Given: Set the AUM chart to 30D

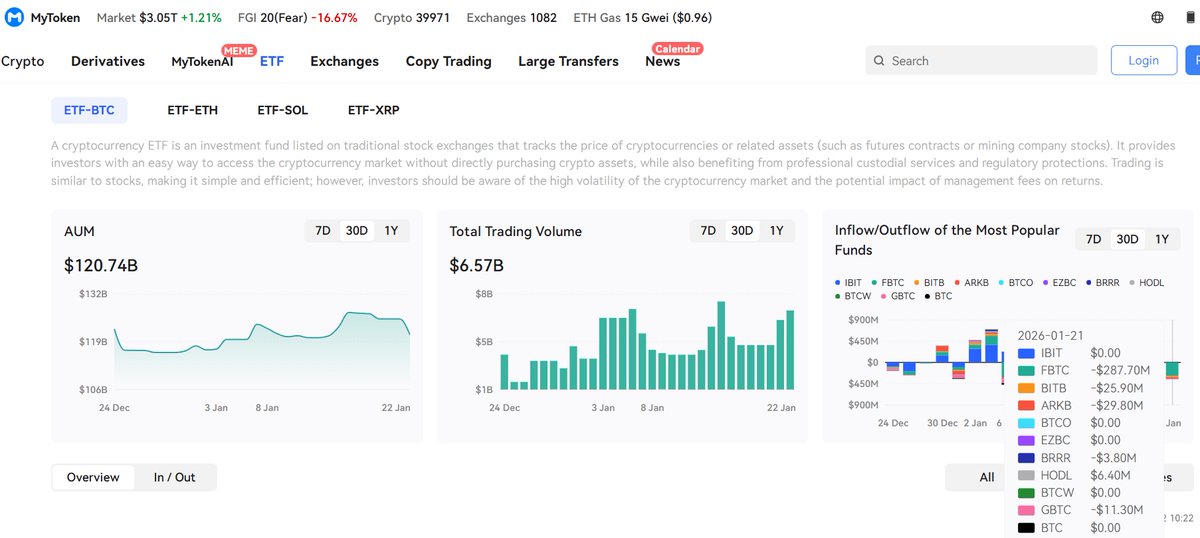Looking at the screenshot, I should 356,231.
